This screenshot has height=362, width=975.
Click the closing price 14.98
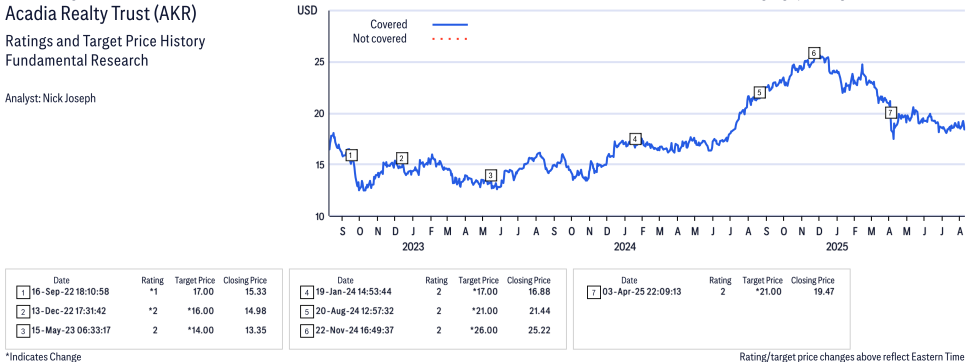[x=255, y=311]
